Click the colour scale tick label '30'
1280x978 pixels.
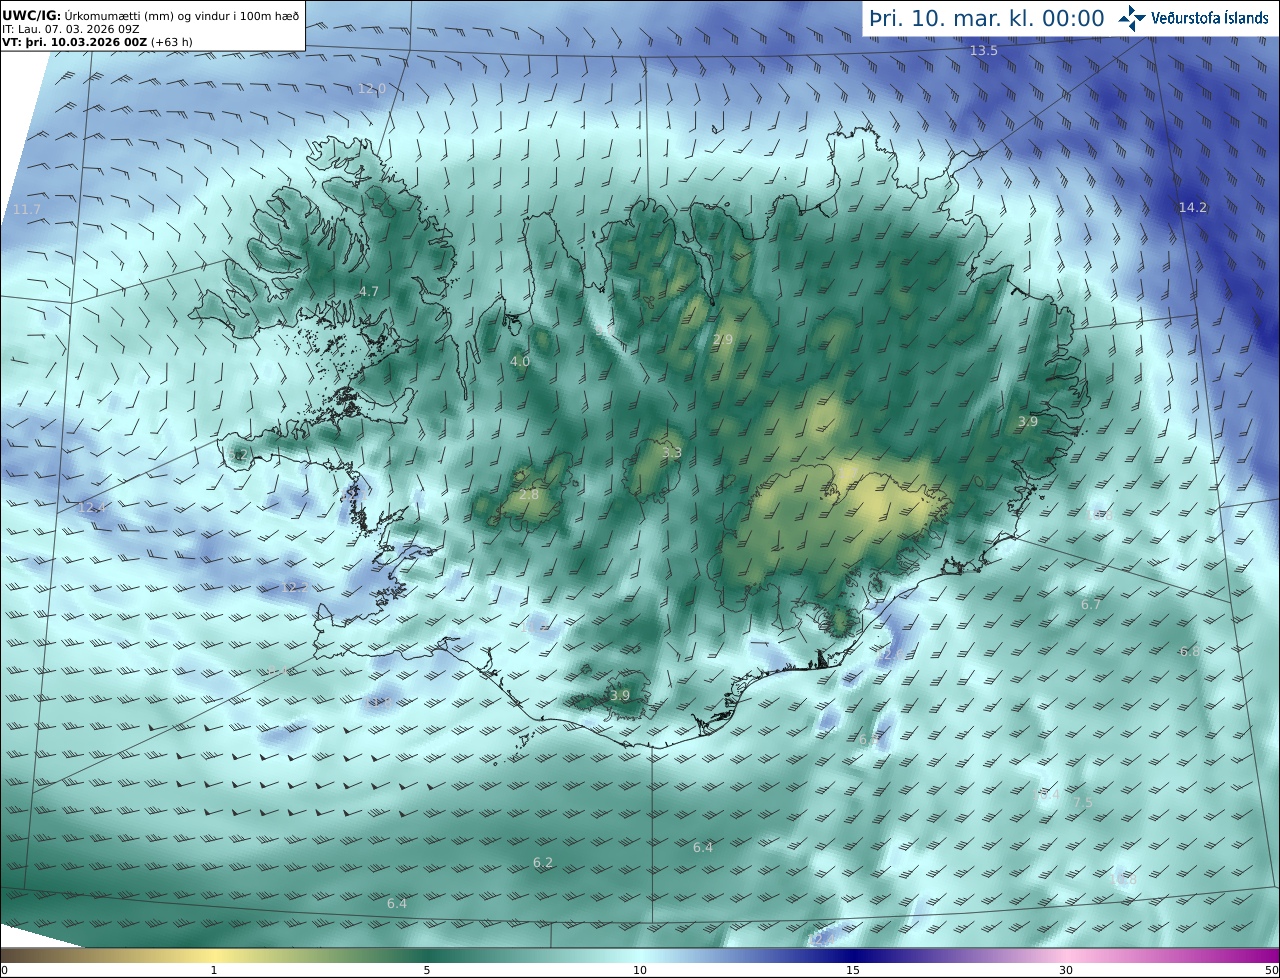[1066, 970]
